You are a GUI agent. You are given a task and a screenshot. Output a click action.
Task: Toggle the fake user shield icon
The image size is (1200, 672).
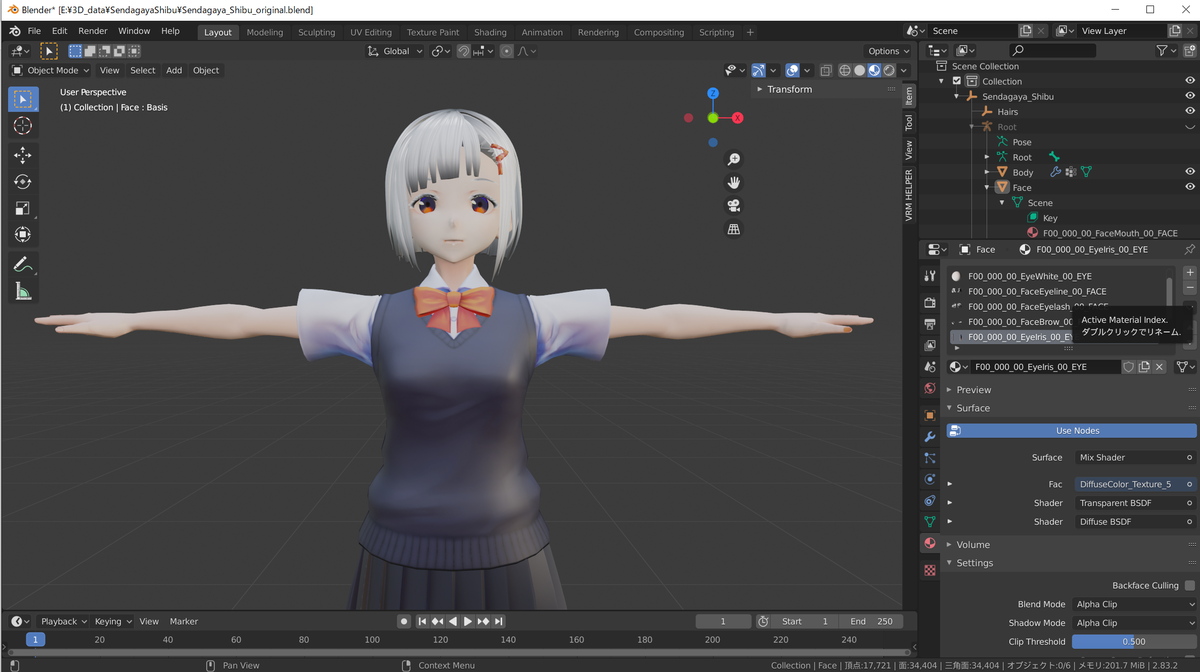pos(1129,367)
